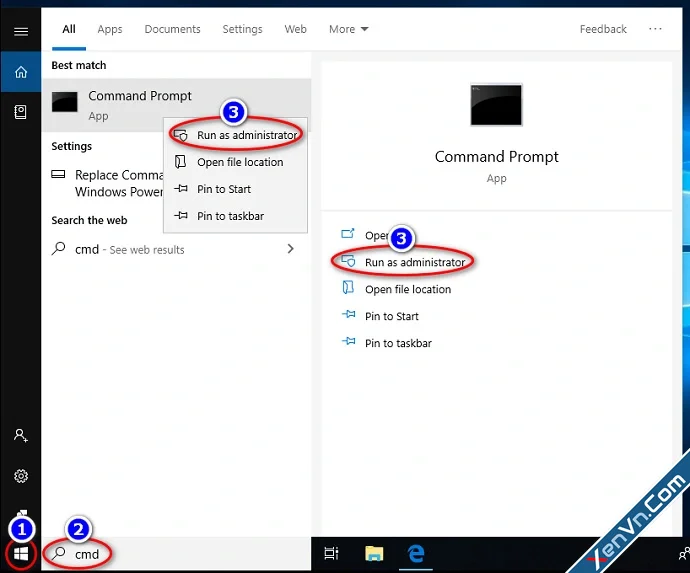Open Microsoft Edge from the taskbar

(x=416, y=553)
